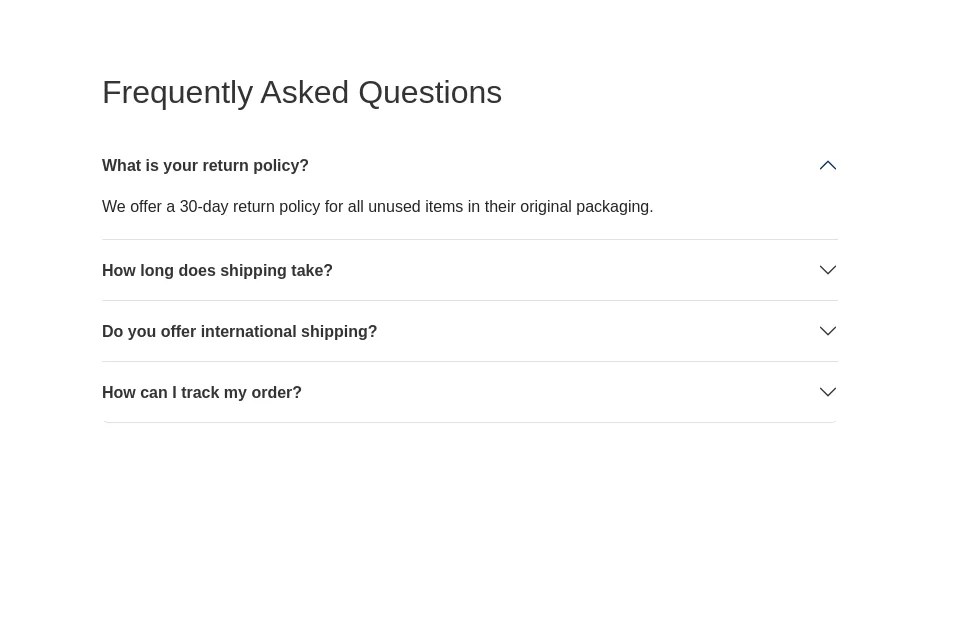Click the 30-day return policy answer text
Screen dimensions: 972x623
[377, 207]
